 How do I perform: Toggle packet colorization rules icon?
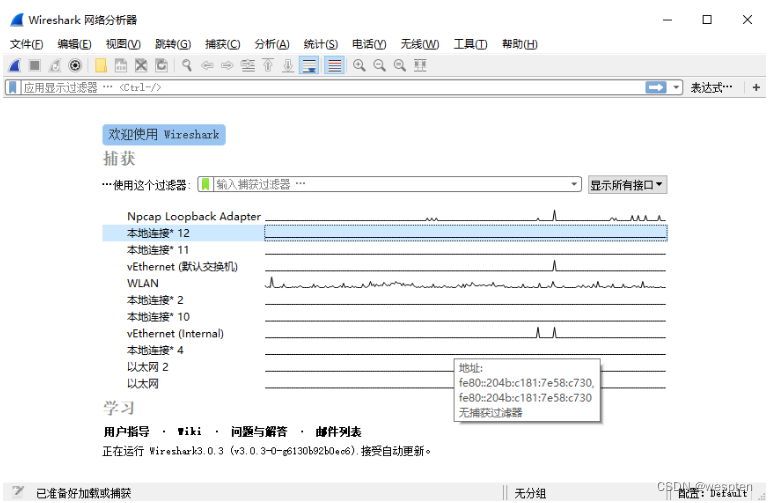[x=335, y=65]
